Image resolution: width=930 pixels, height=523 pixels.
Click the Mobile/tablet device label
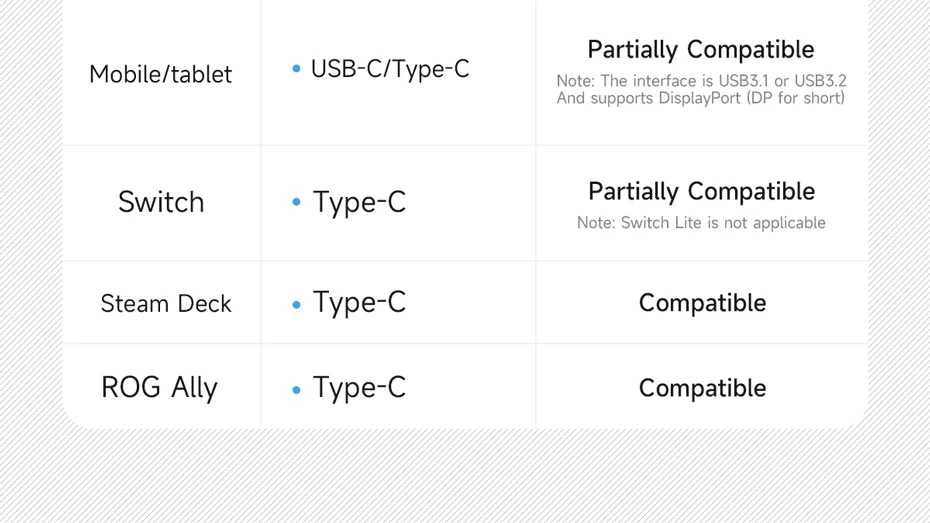click(160, 74)
